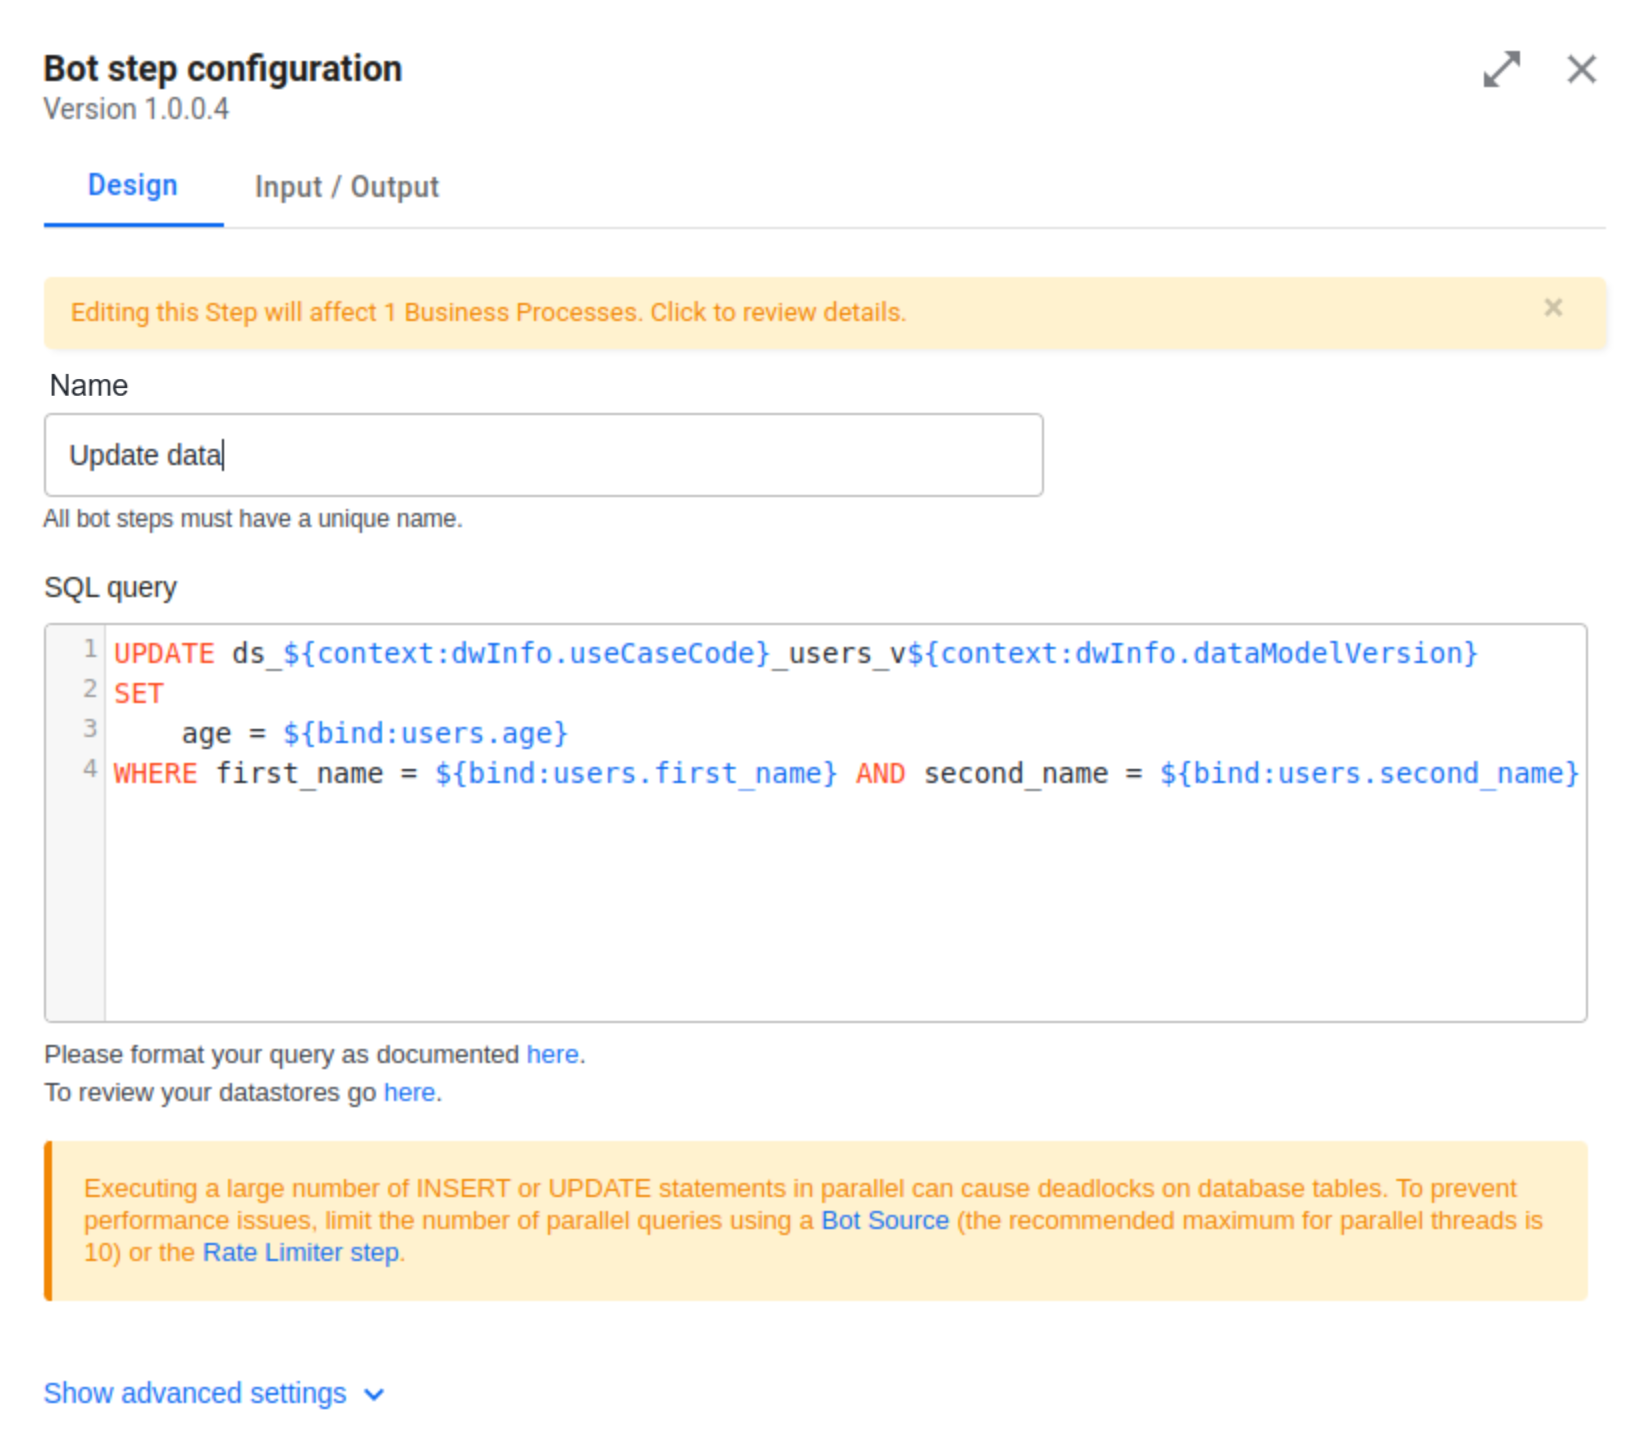Follow the datastores review 'here' link

click(x=409, y=1092)
